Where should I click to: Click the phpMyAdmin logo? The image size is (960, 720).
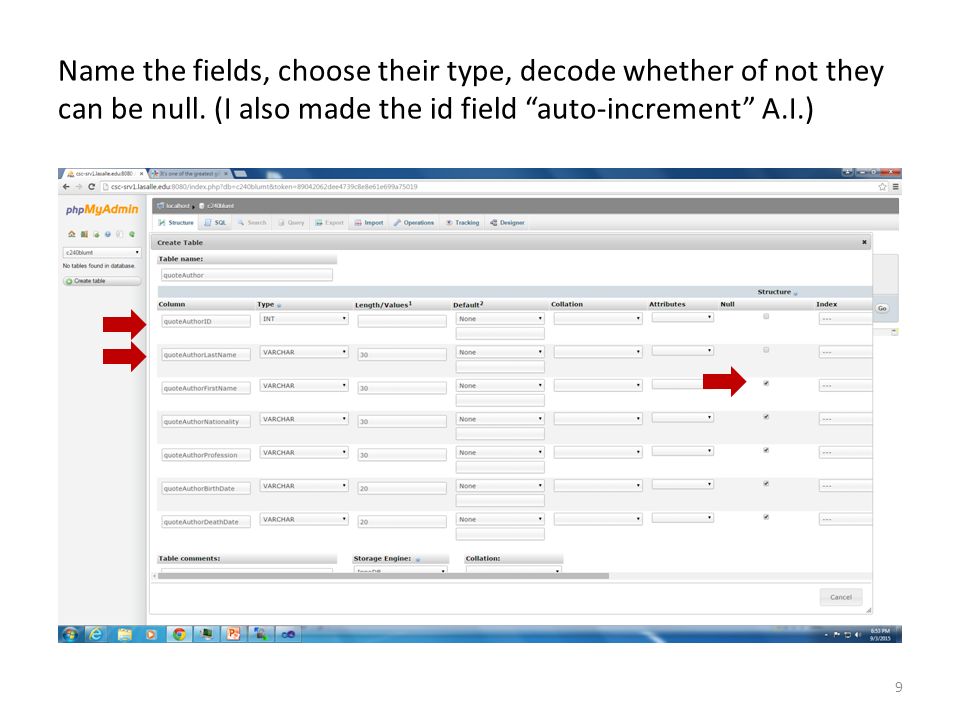pos(102,209)
